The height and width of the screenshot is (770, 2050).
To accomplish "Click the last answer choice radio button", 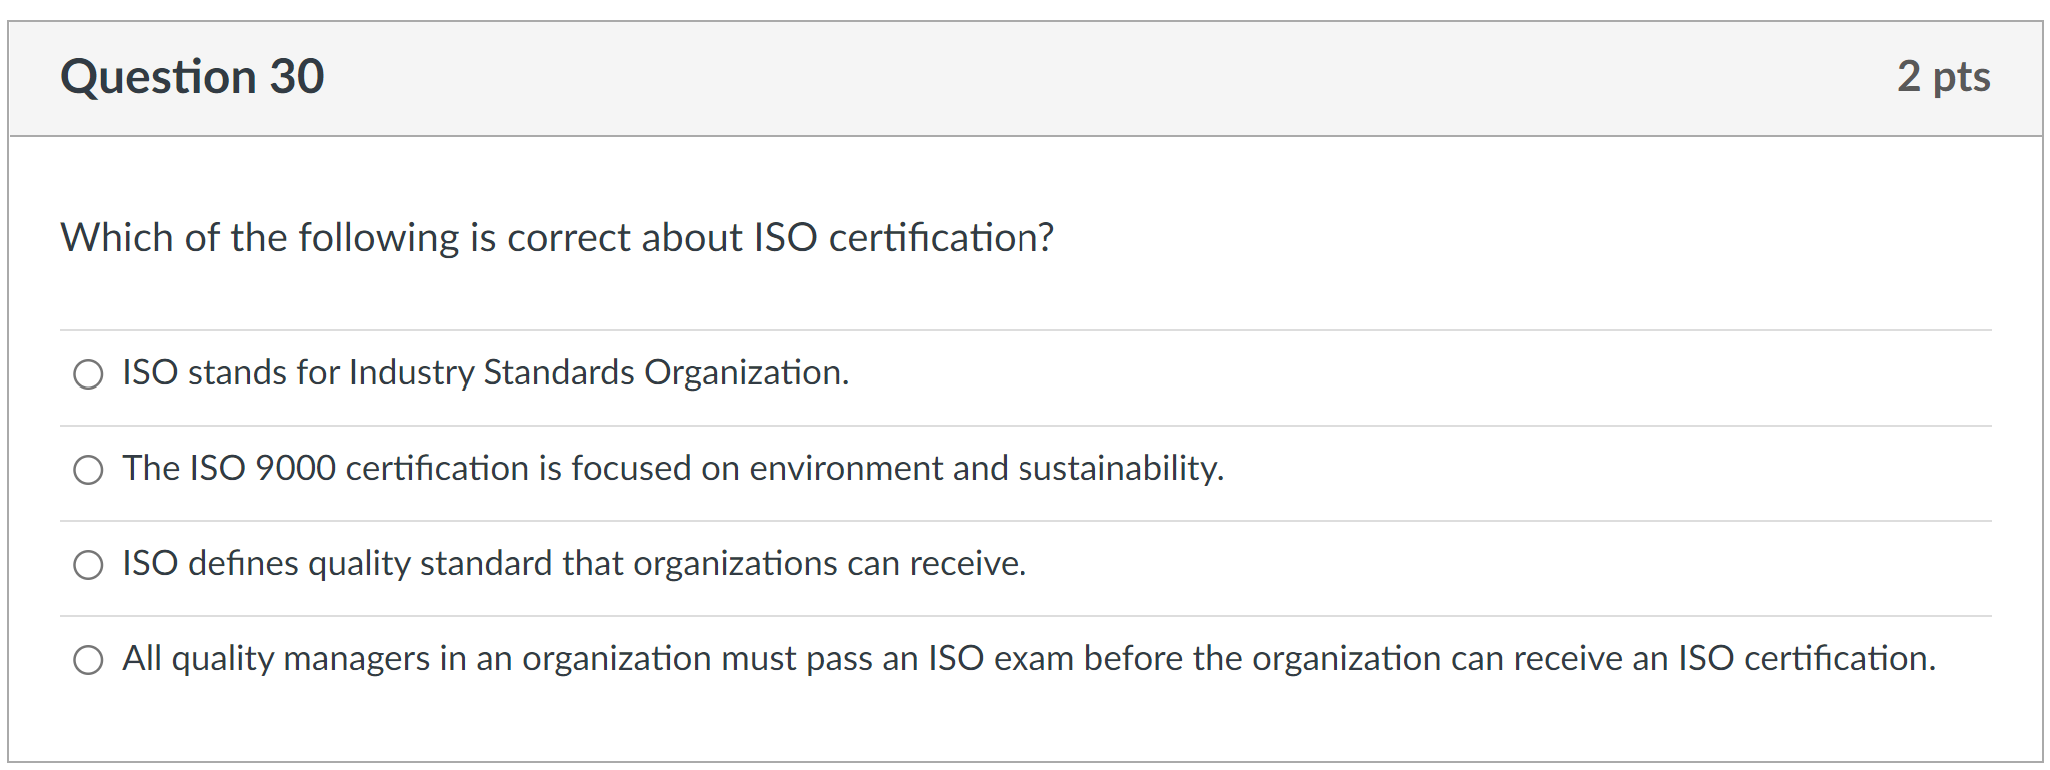I will point(89,659).
